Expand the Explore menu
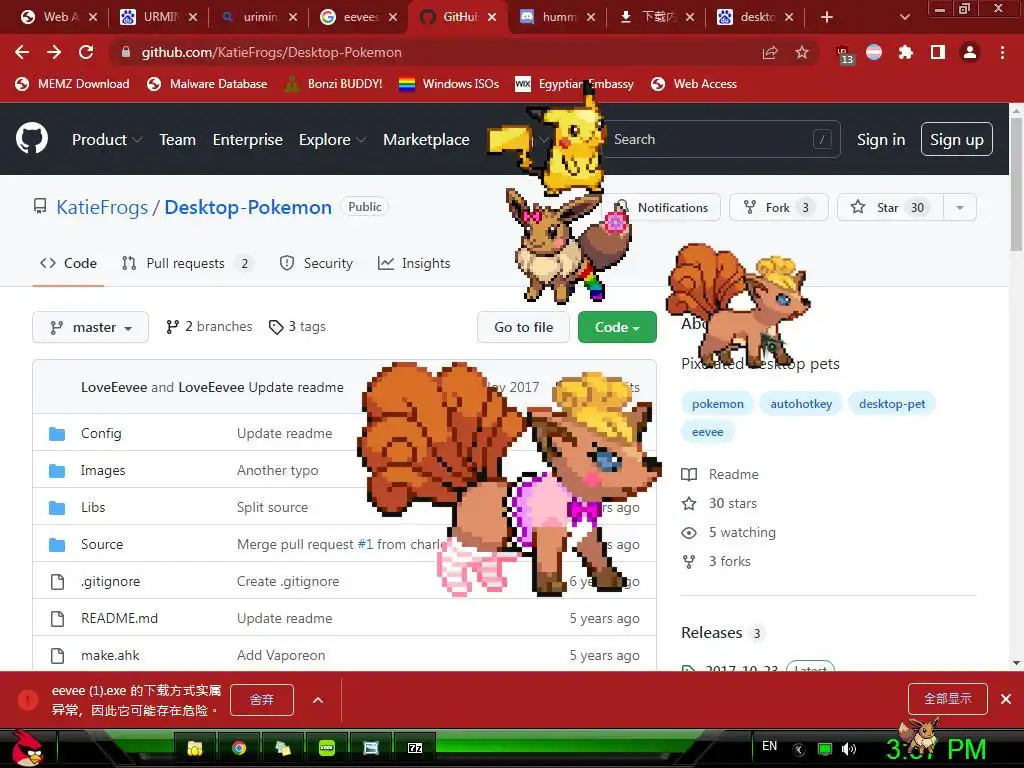Image resolution: width=1024 pixels, height=768 pixels. 332,140
